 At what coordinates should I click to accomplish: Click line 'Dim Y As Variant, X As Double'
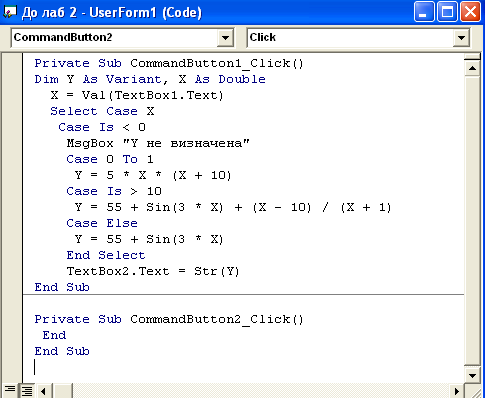150,79
